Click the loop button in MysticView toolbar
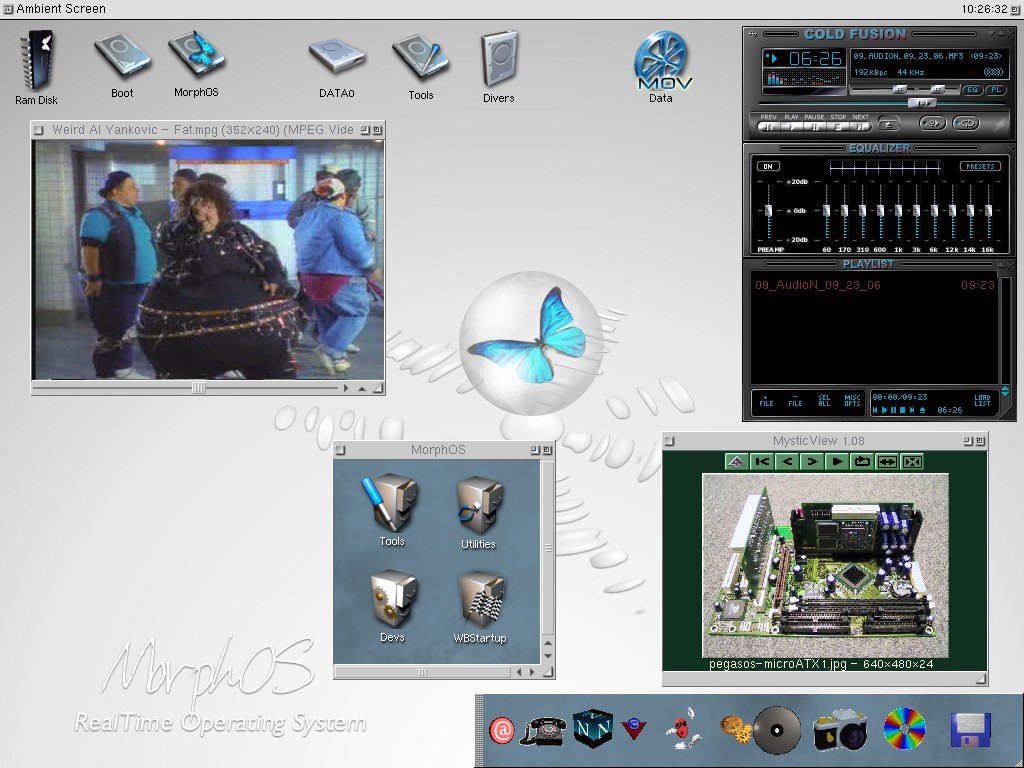 point(862,462)
